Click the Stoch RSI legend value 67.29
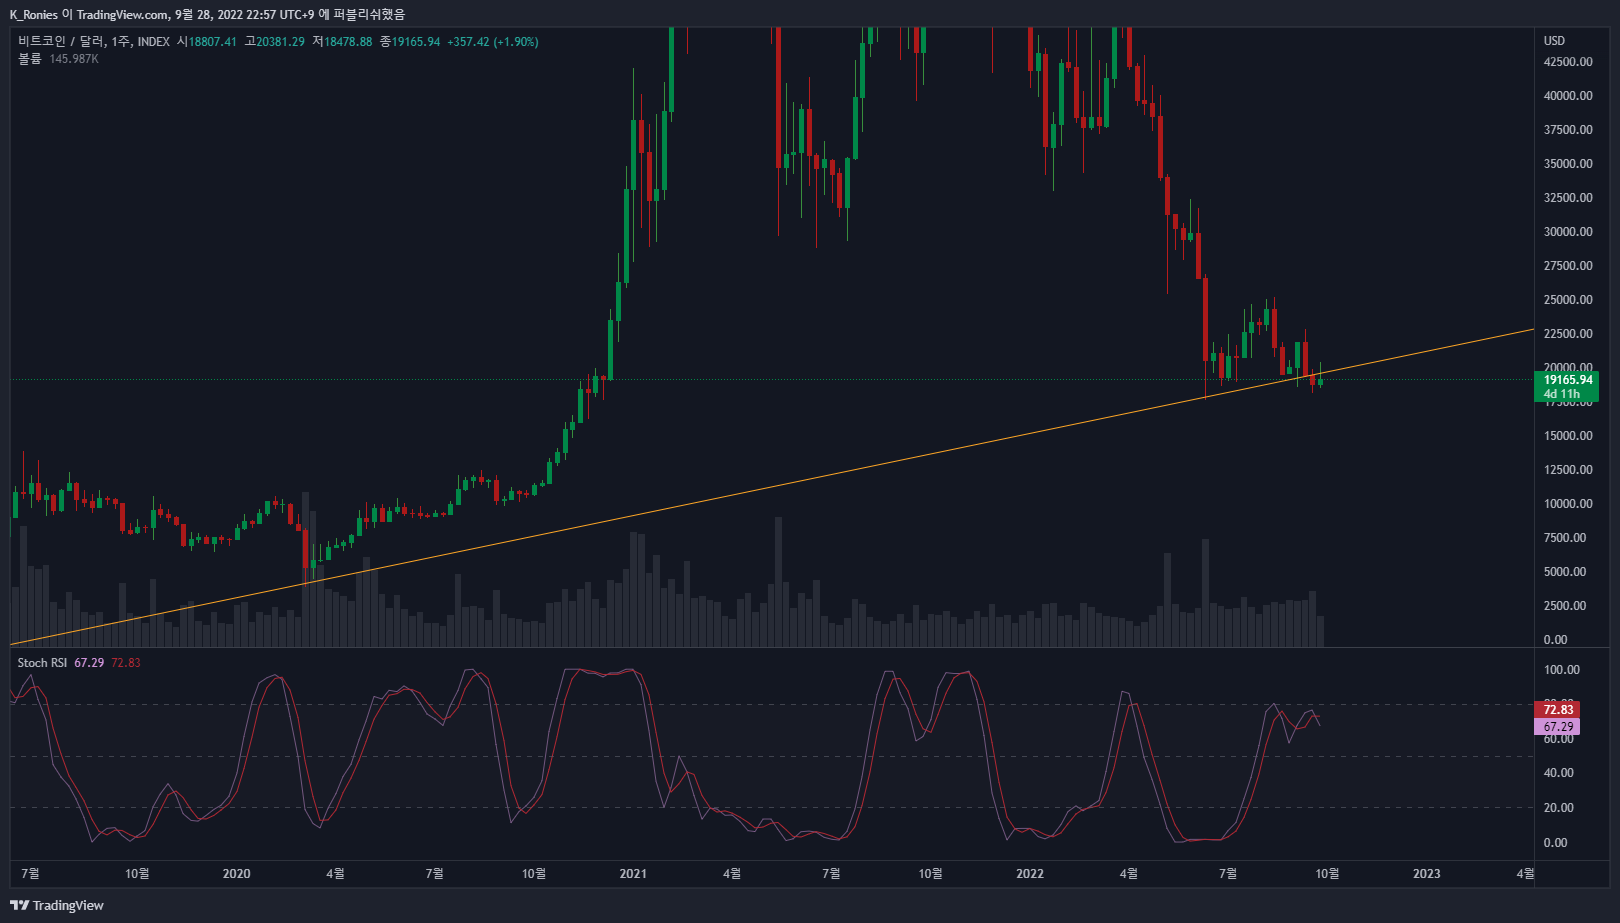The height and width of the screenshot is (923, 1620). click(89, 663)
